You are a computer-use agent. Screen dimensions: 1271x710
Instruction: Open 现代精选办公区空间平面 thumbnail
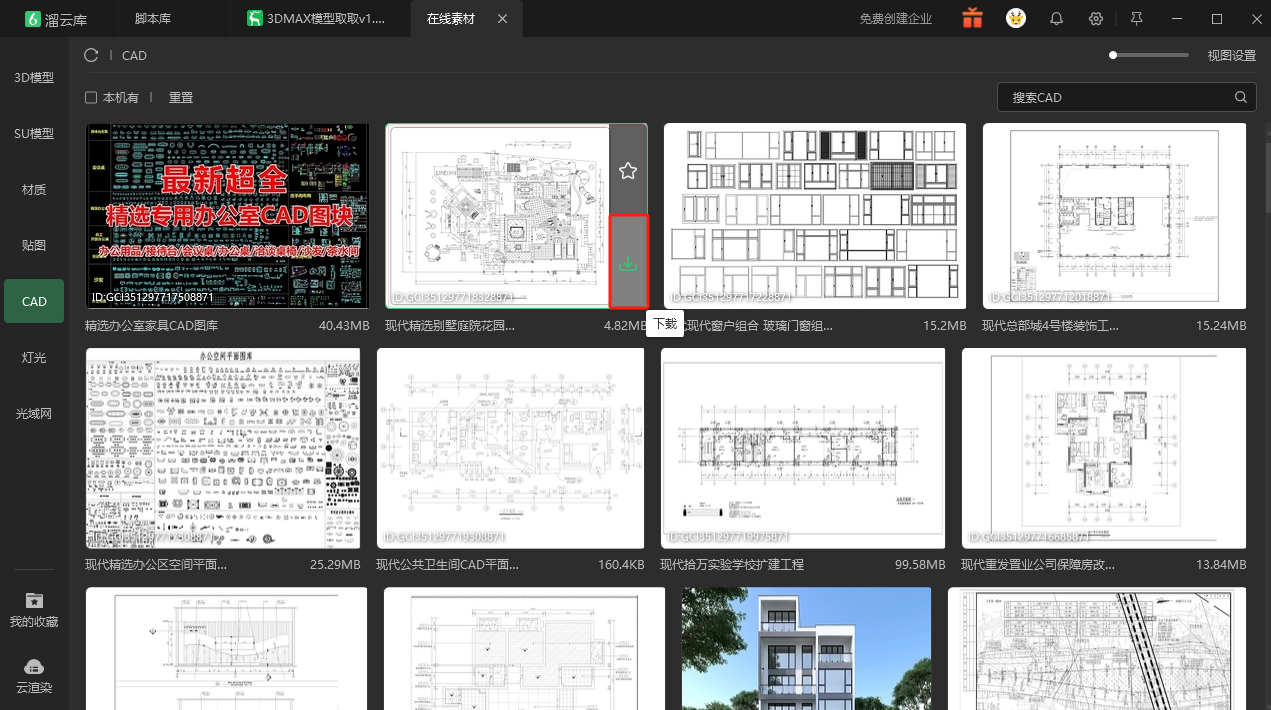point(223,448)
